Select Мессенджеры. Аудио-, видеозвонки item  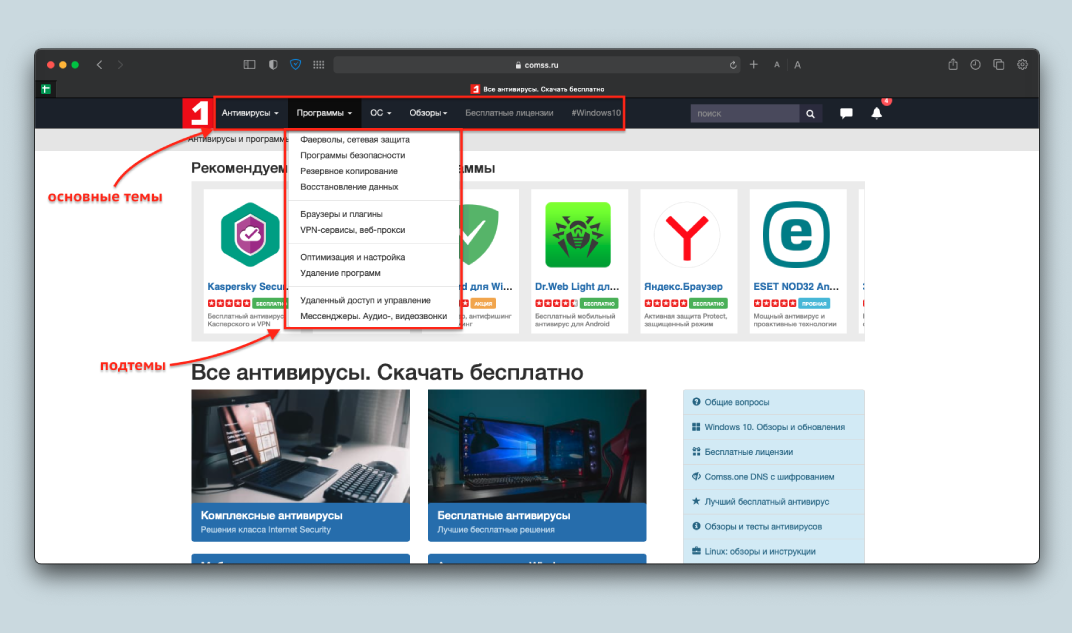point(373,316)
